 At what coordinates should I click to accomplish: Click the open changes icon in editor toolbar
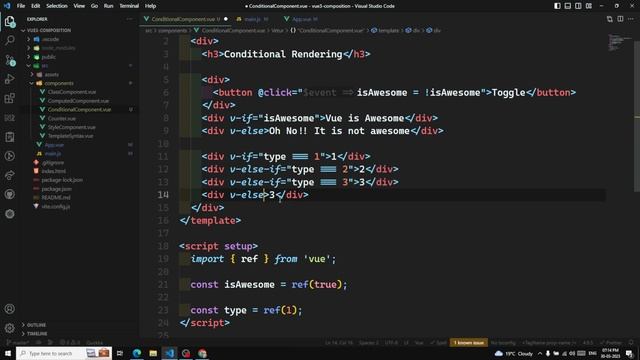pyautogui.click(x=609, y=19)
